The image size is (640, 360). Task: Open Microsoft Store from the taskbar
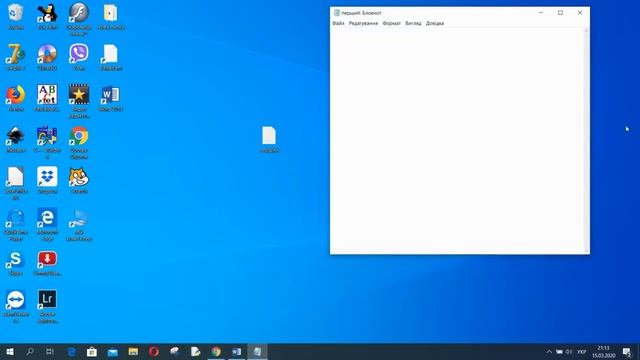(x=92, y=351)
